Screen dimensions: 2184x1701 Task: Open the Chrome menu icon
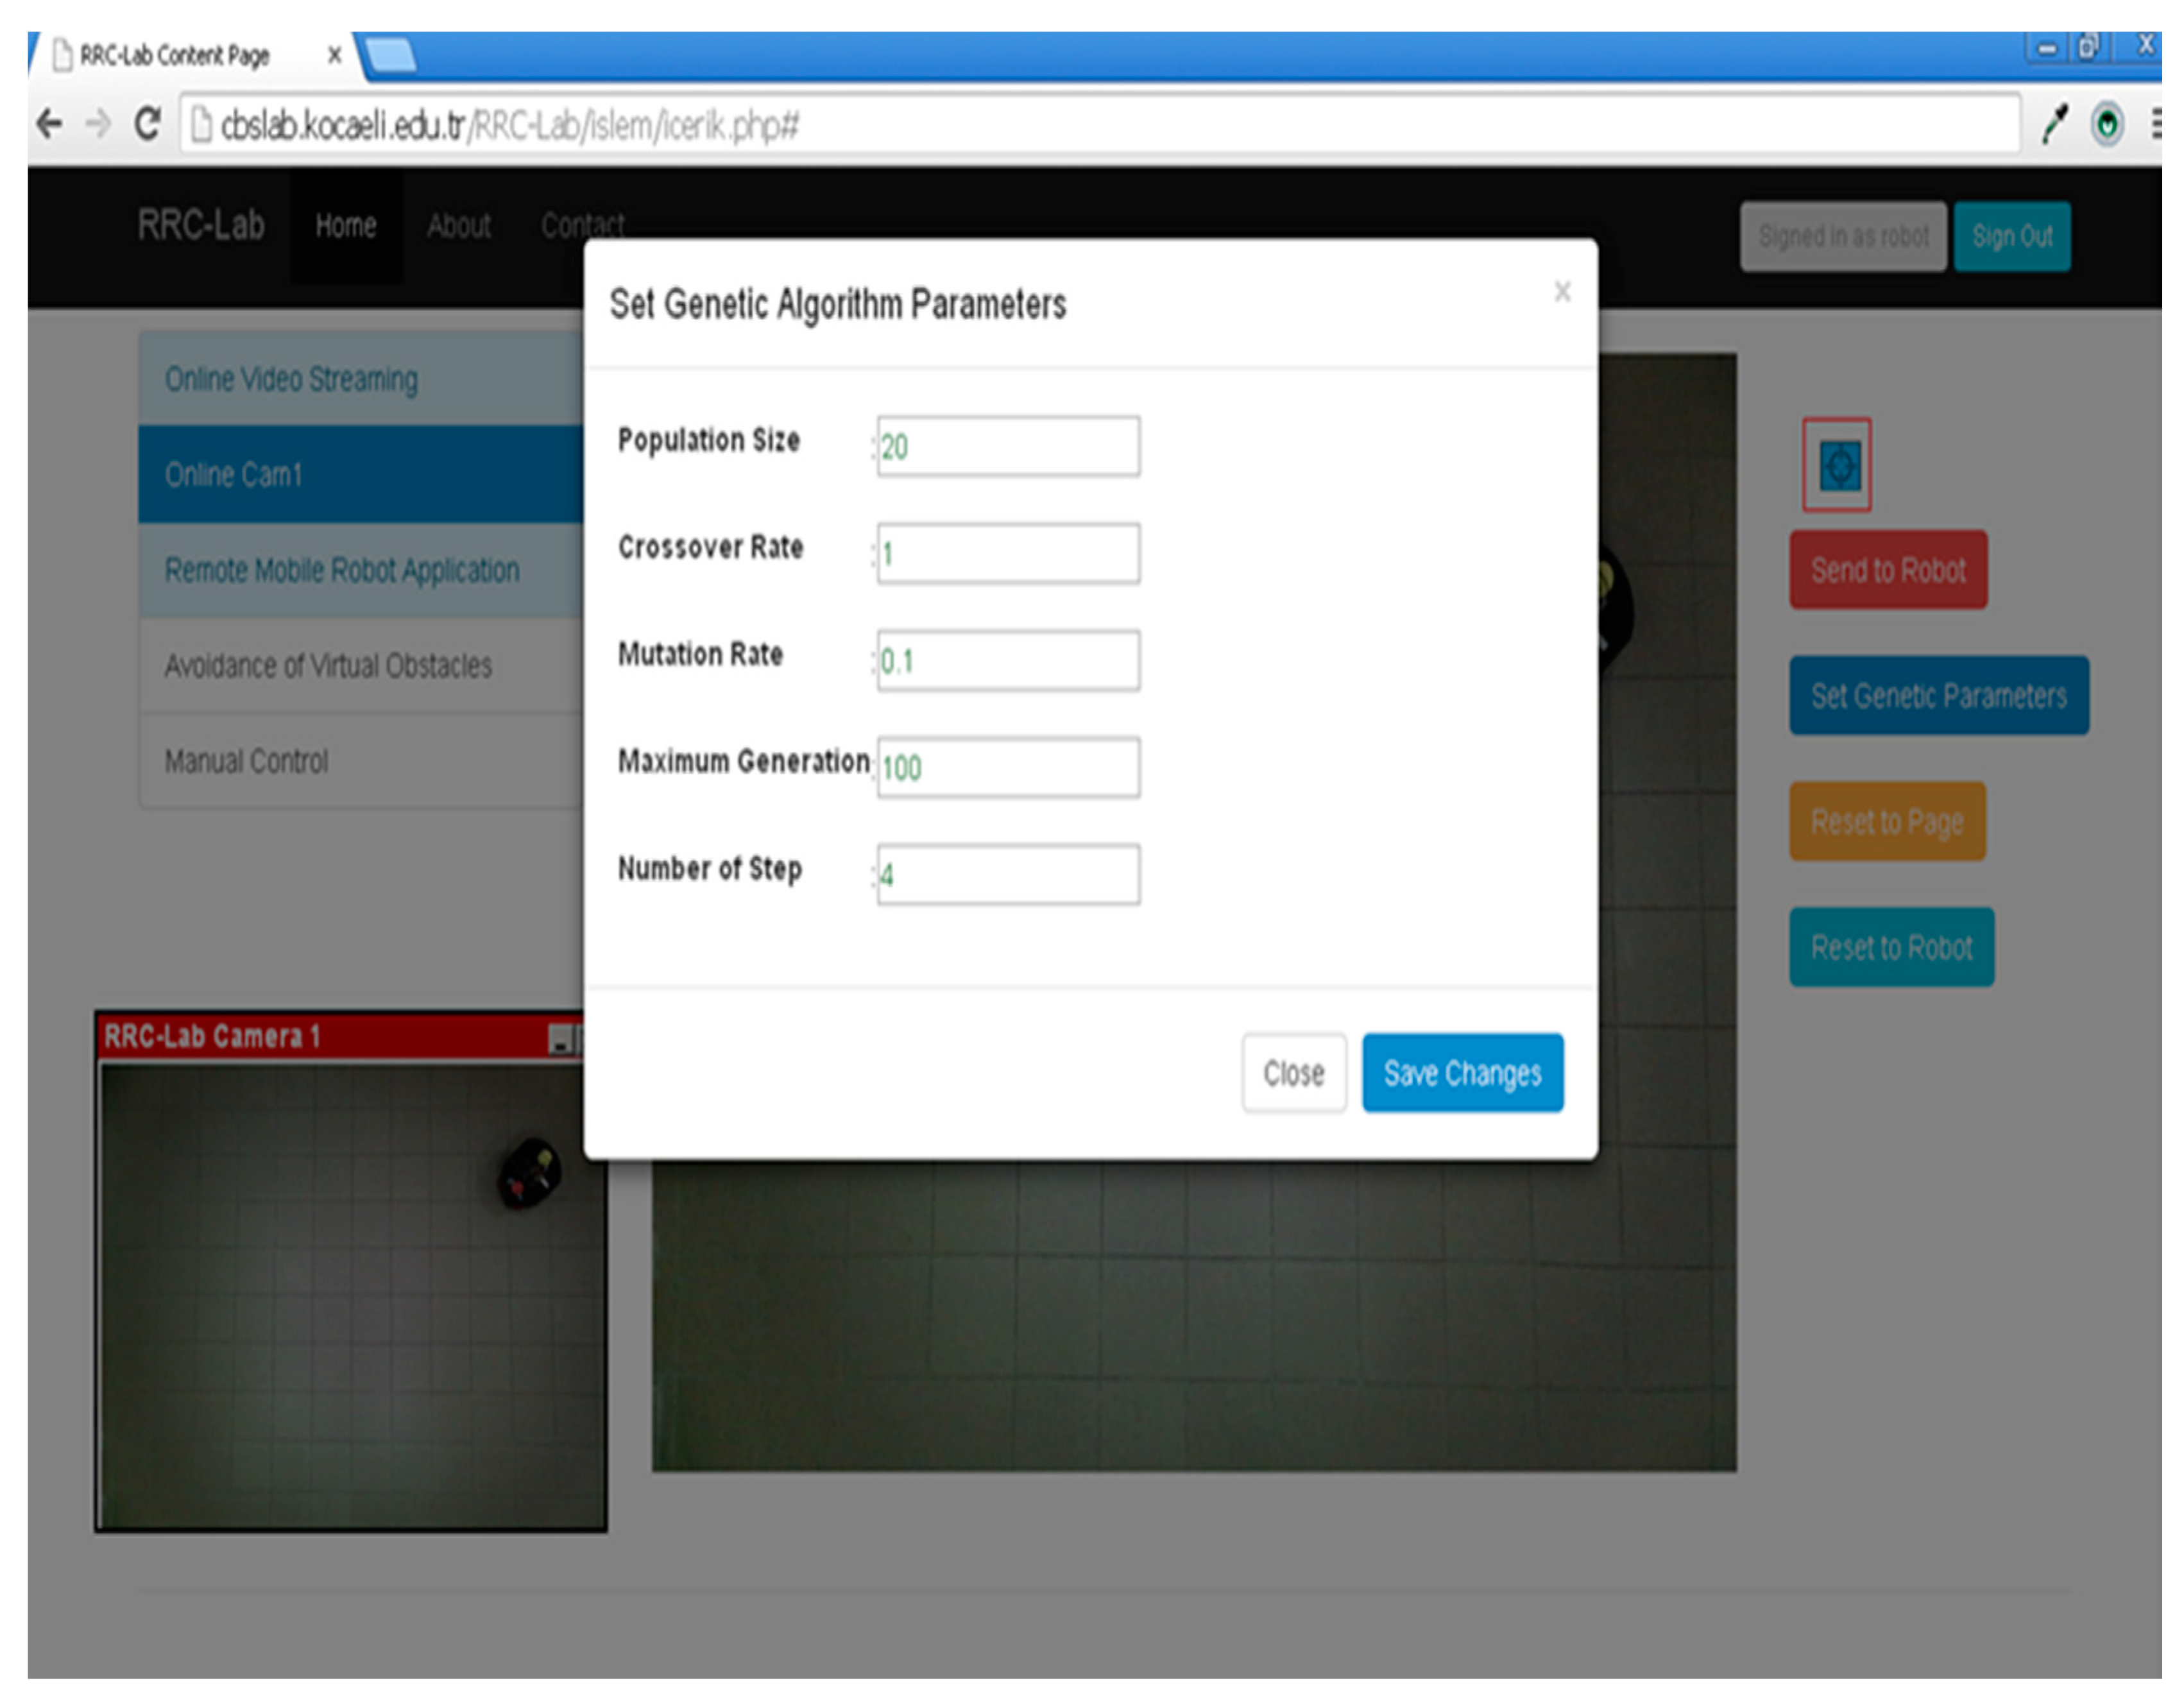click(x=2157, y=124)
